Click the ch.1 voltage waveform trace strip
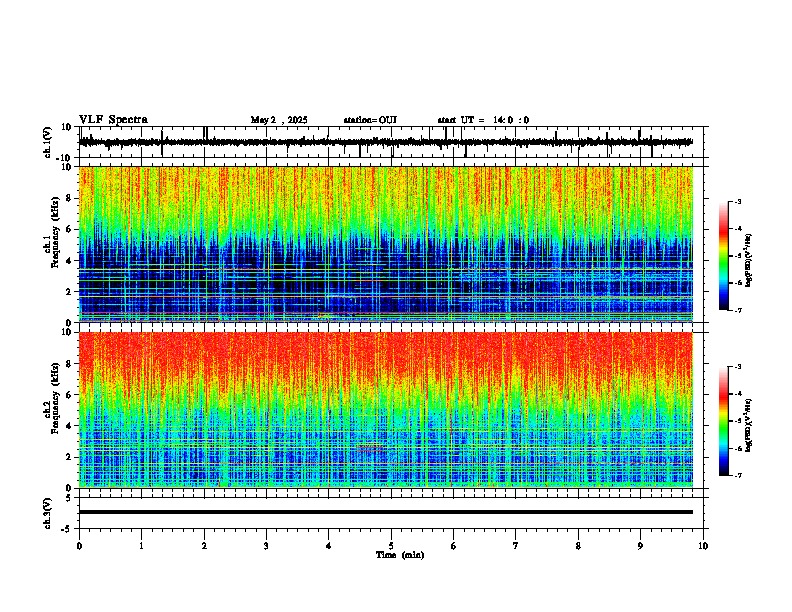The width and height of the screenshot is (792, 612). [x=386, y=142]
